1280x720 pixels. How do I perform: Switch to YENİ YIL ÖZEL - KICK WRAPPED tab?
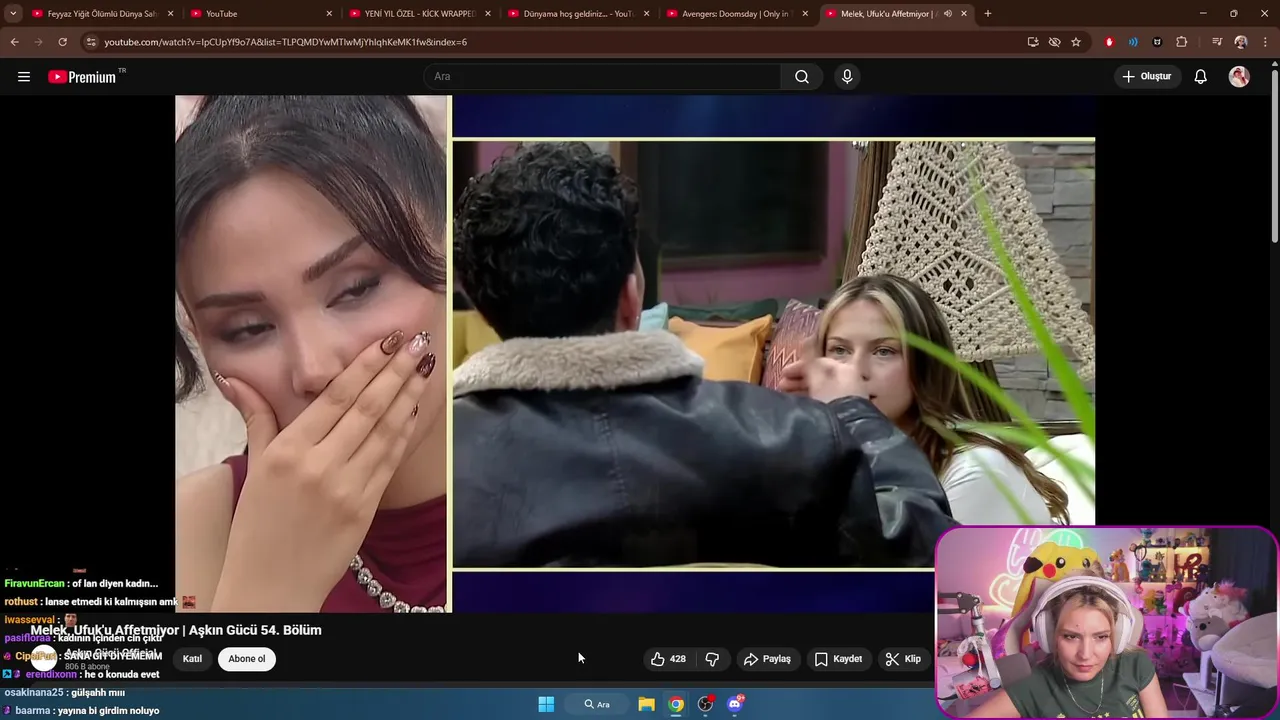[x=419, y=14]
